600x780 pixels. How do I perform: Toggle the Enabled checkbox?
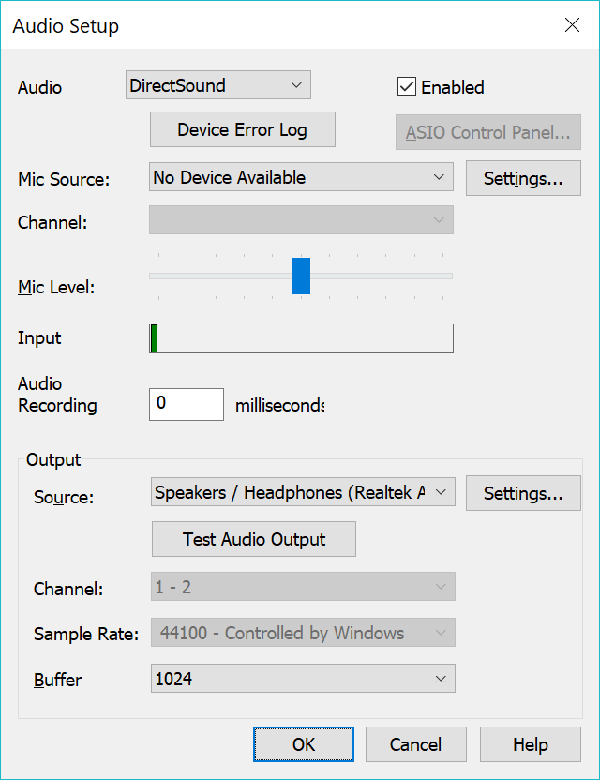(x=407, y=87)
